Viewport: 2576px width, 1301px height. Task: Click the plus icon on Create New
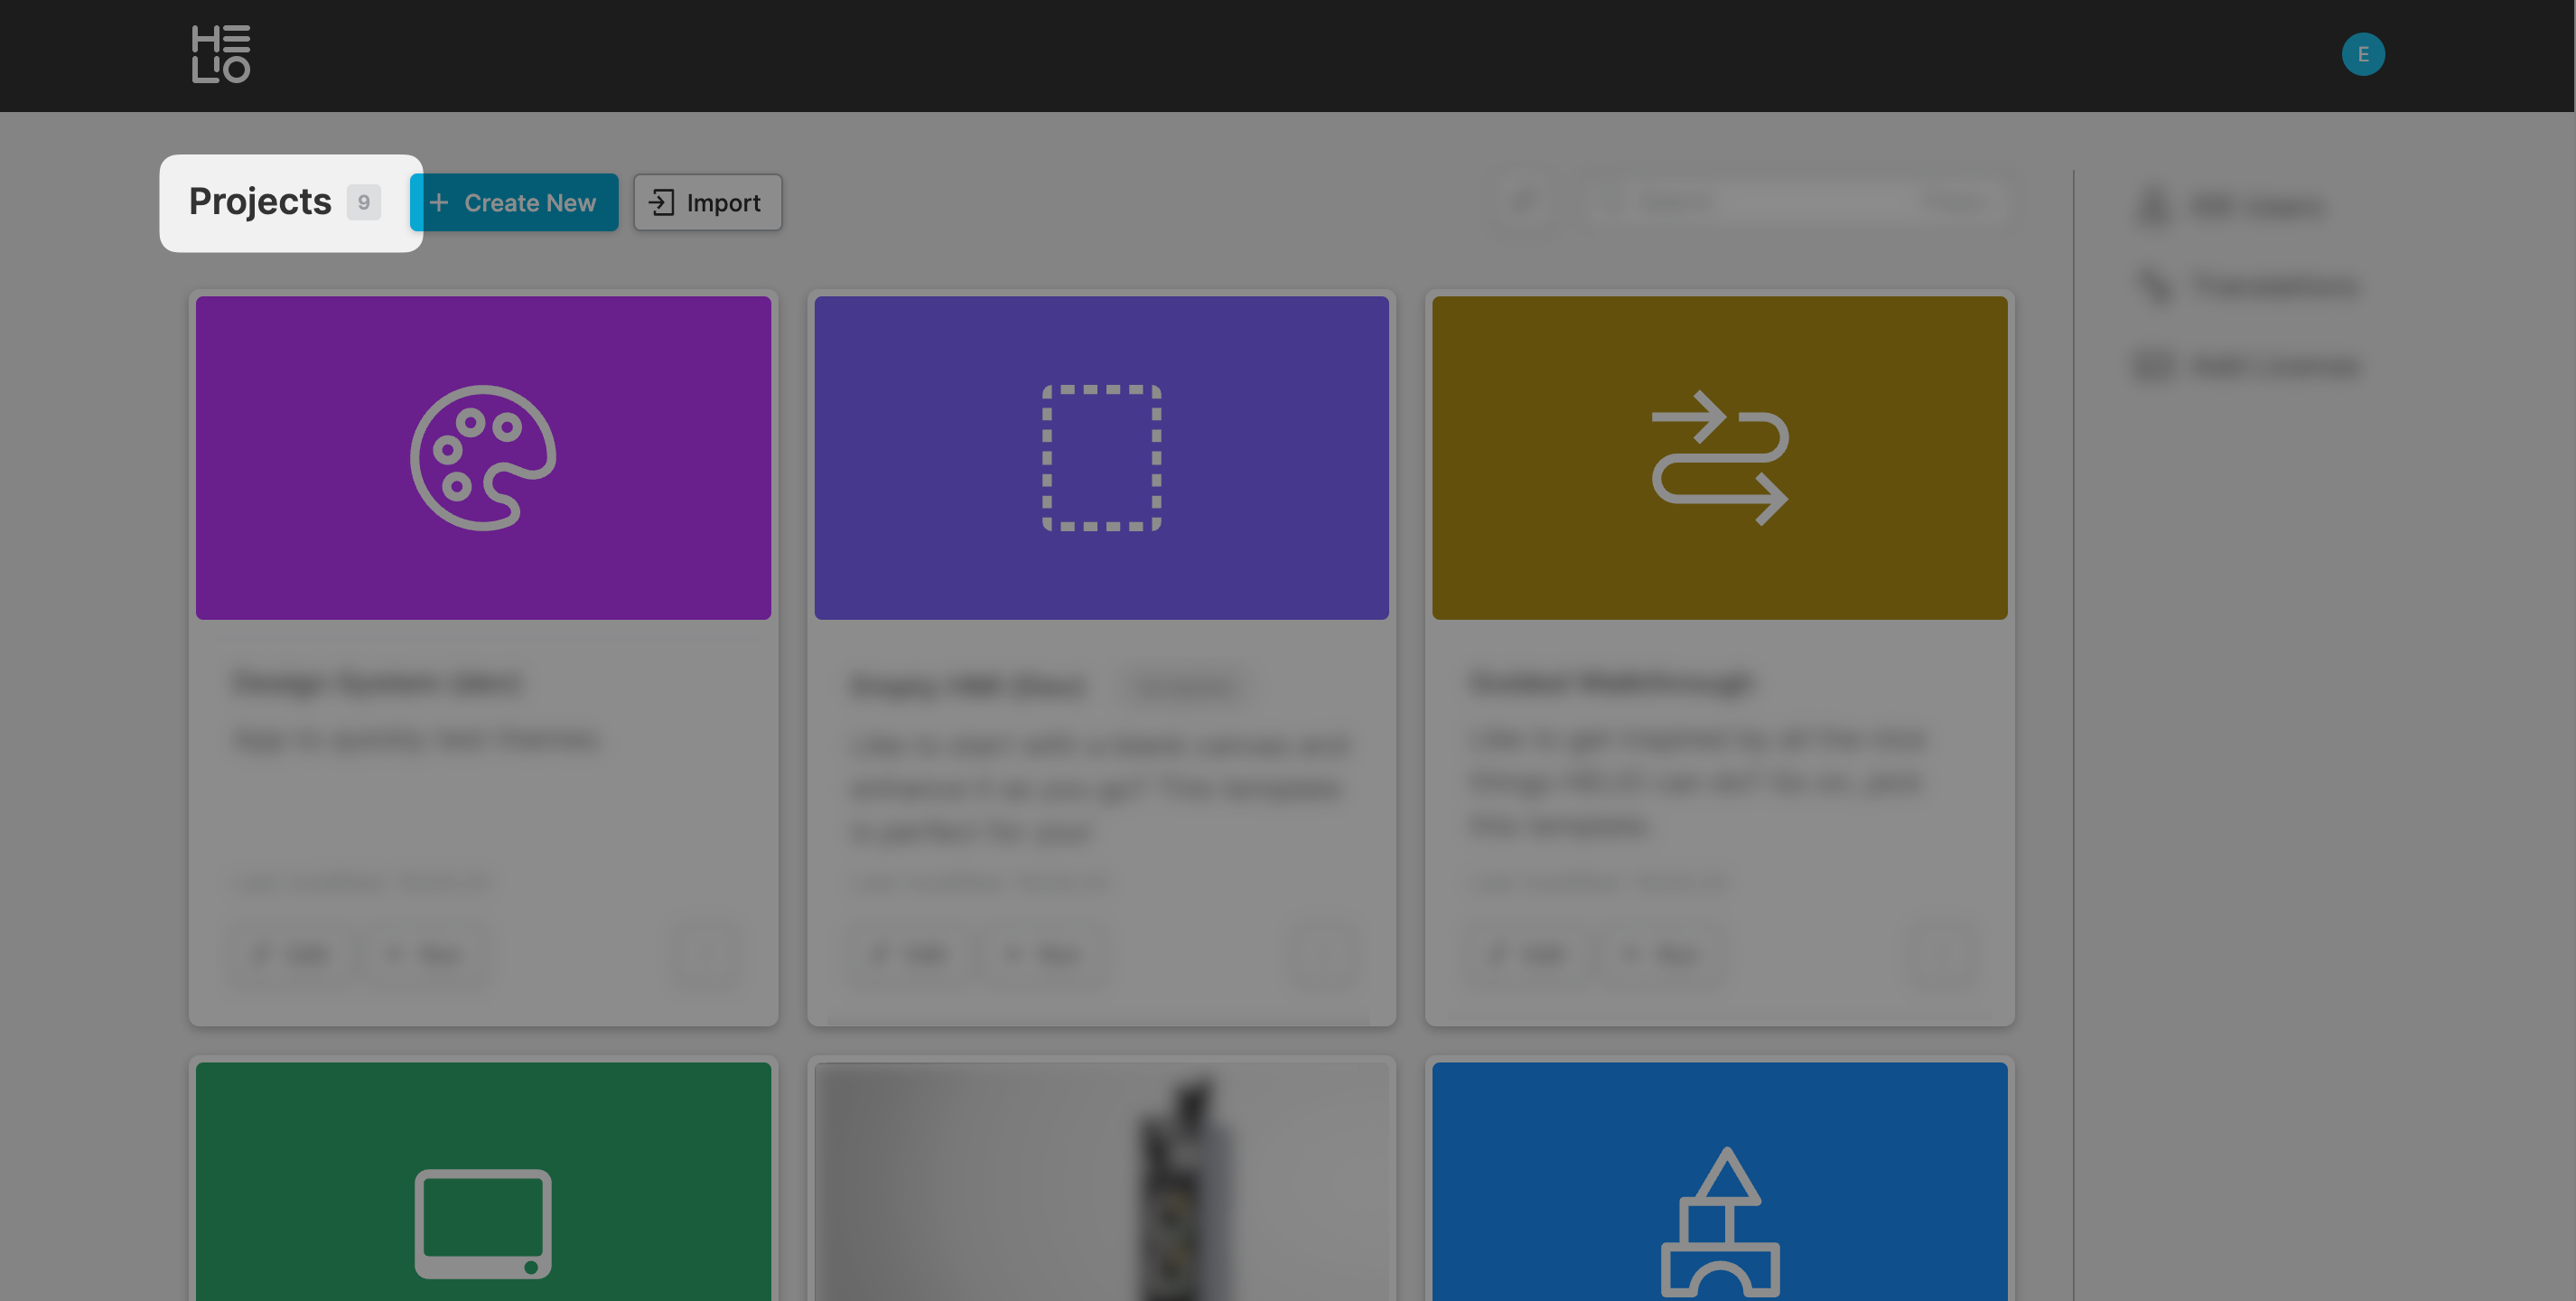[x=439, y=203]
